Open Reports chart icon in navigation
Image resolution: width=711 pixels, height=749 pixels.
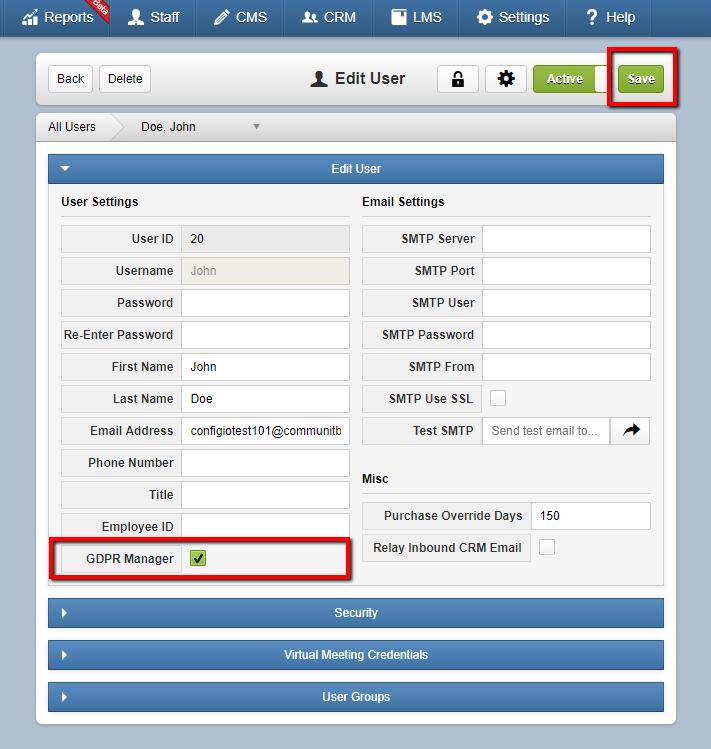coord(30,17)
